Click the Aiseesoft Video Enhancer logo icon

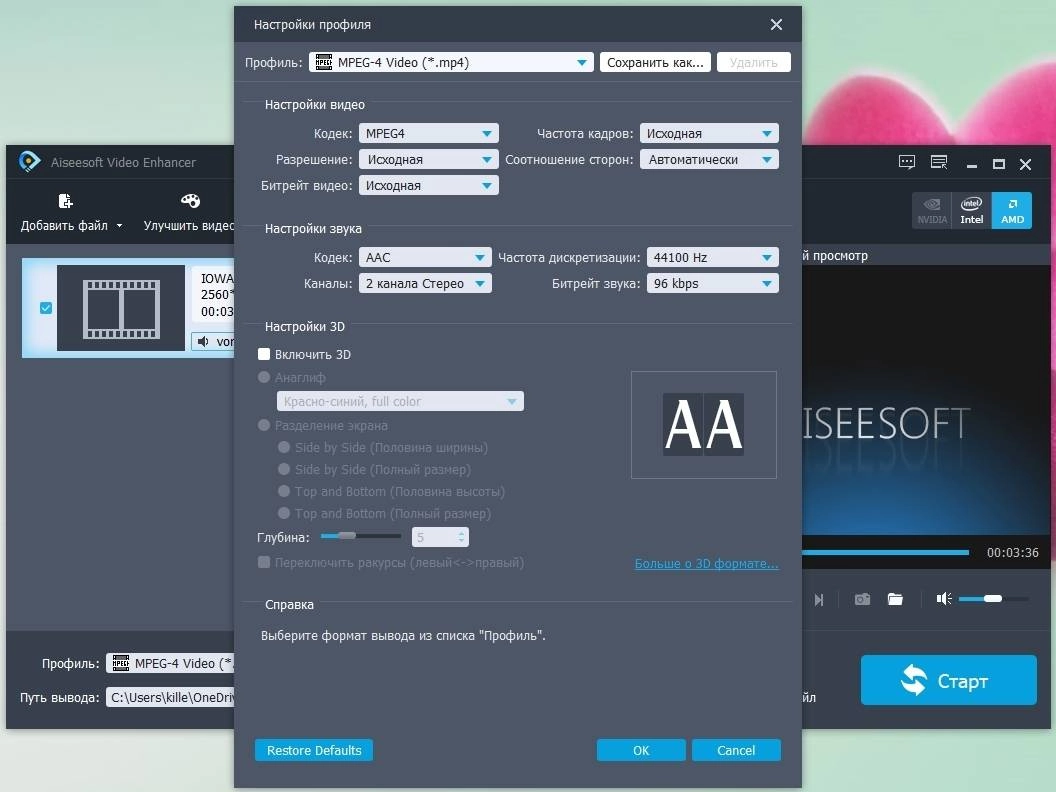click(30, 162)
